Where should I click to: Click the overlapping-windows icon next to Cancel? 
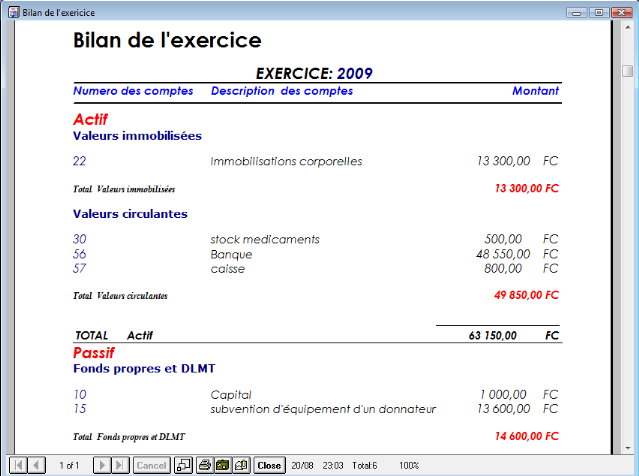click(183, 465)
